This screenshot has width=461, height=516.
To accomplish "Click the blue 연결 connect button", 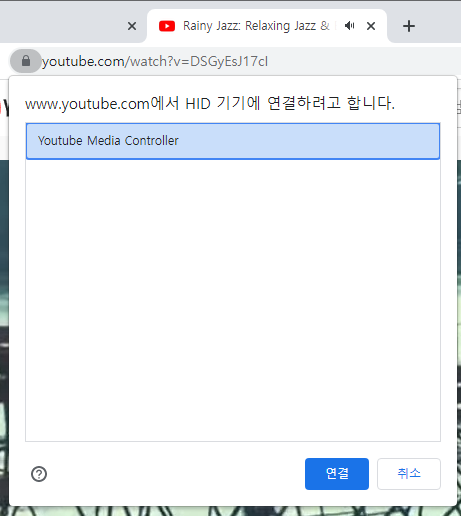I will pyautogui.click(x=337, y=474).
